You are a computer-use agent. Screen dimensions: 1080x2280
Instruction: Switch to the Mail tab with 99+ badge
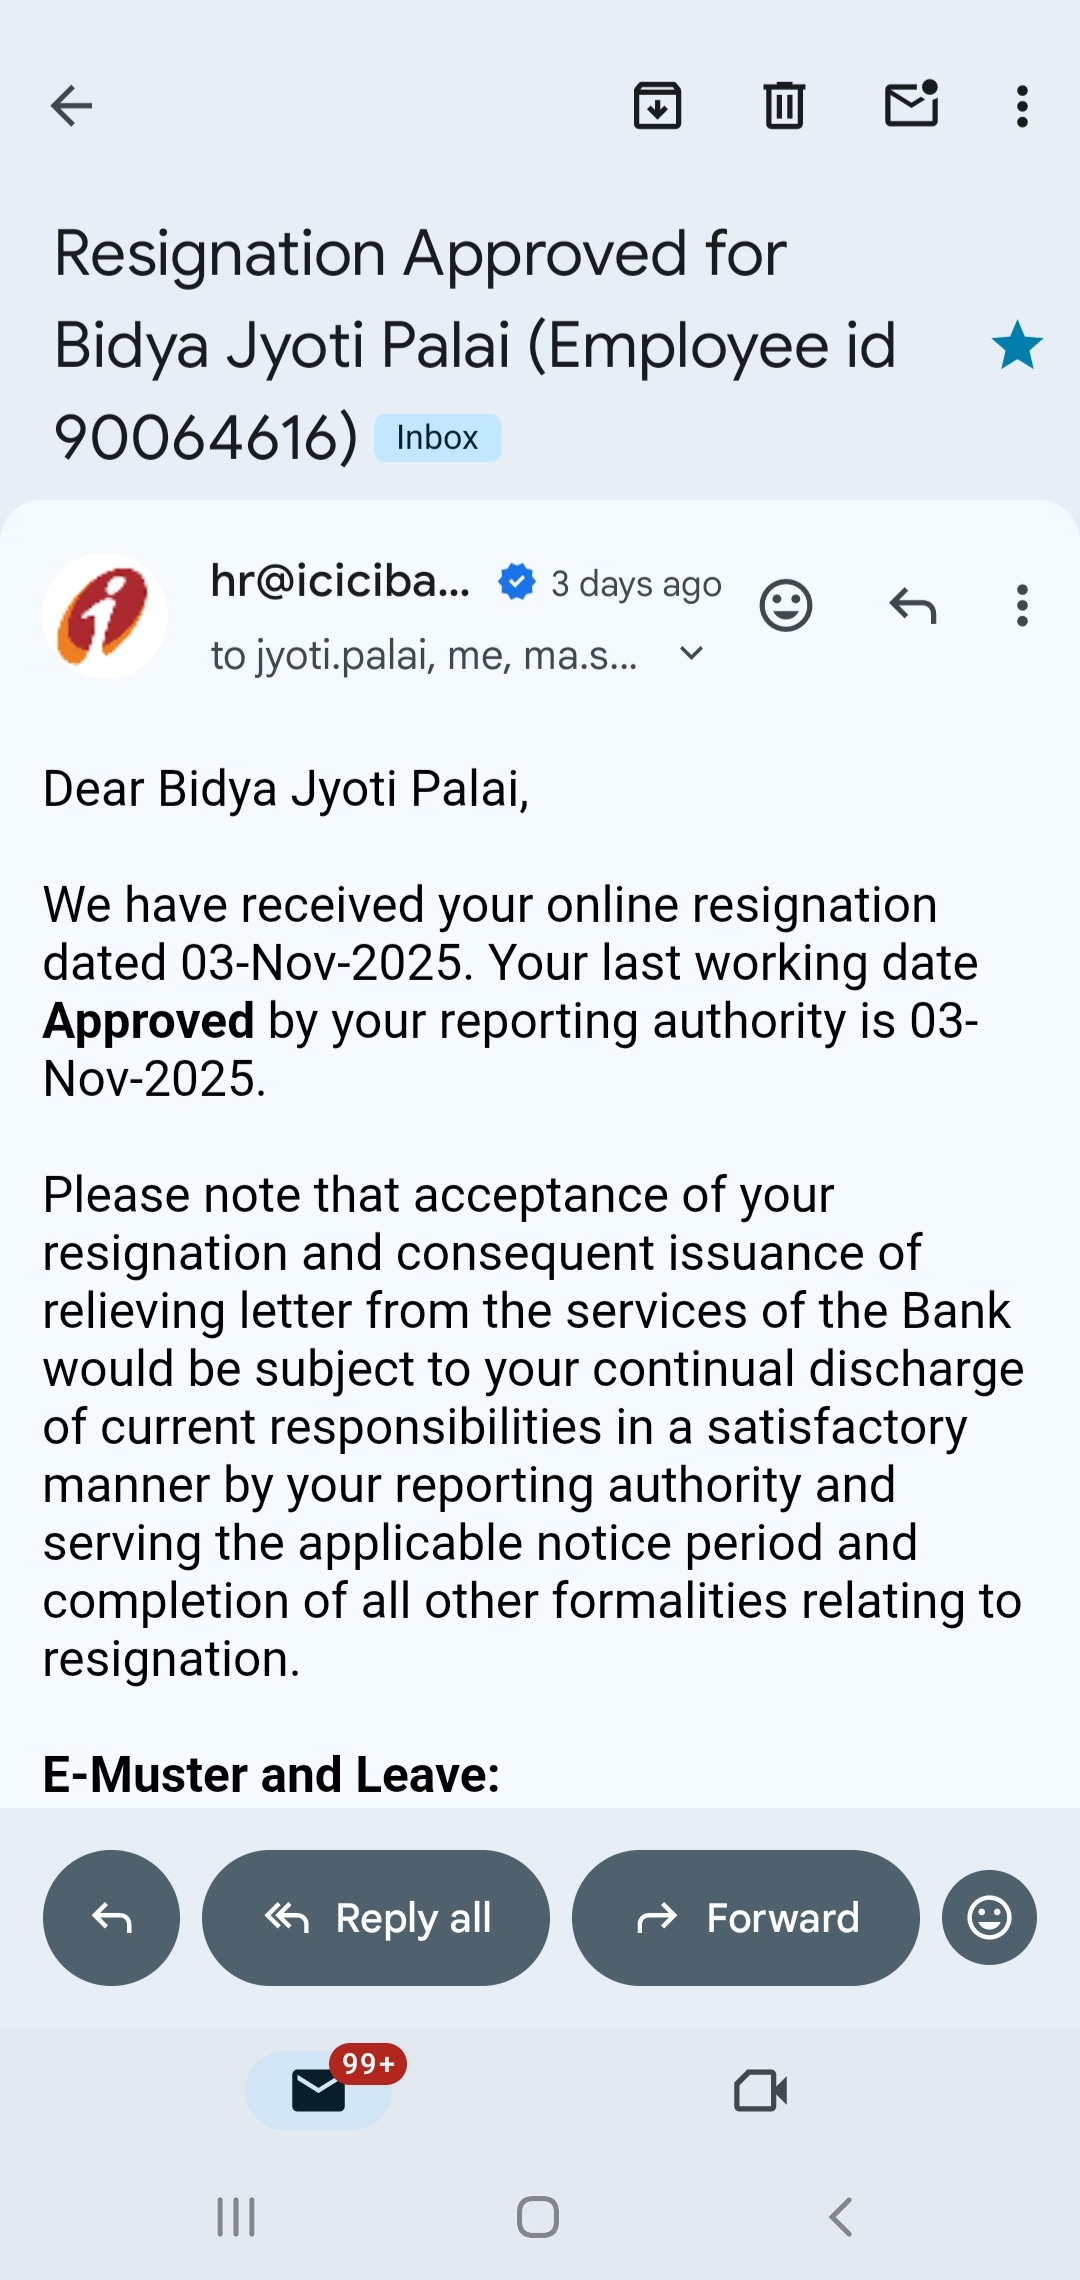[319, 2090]
